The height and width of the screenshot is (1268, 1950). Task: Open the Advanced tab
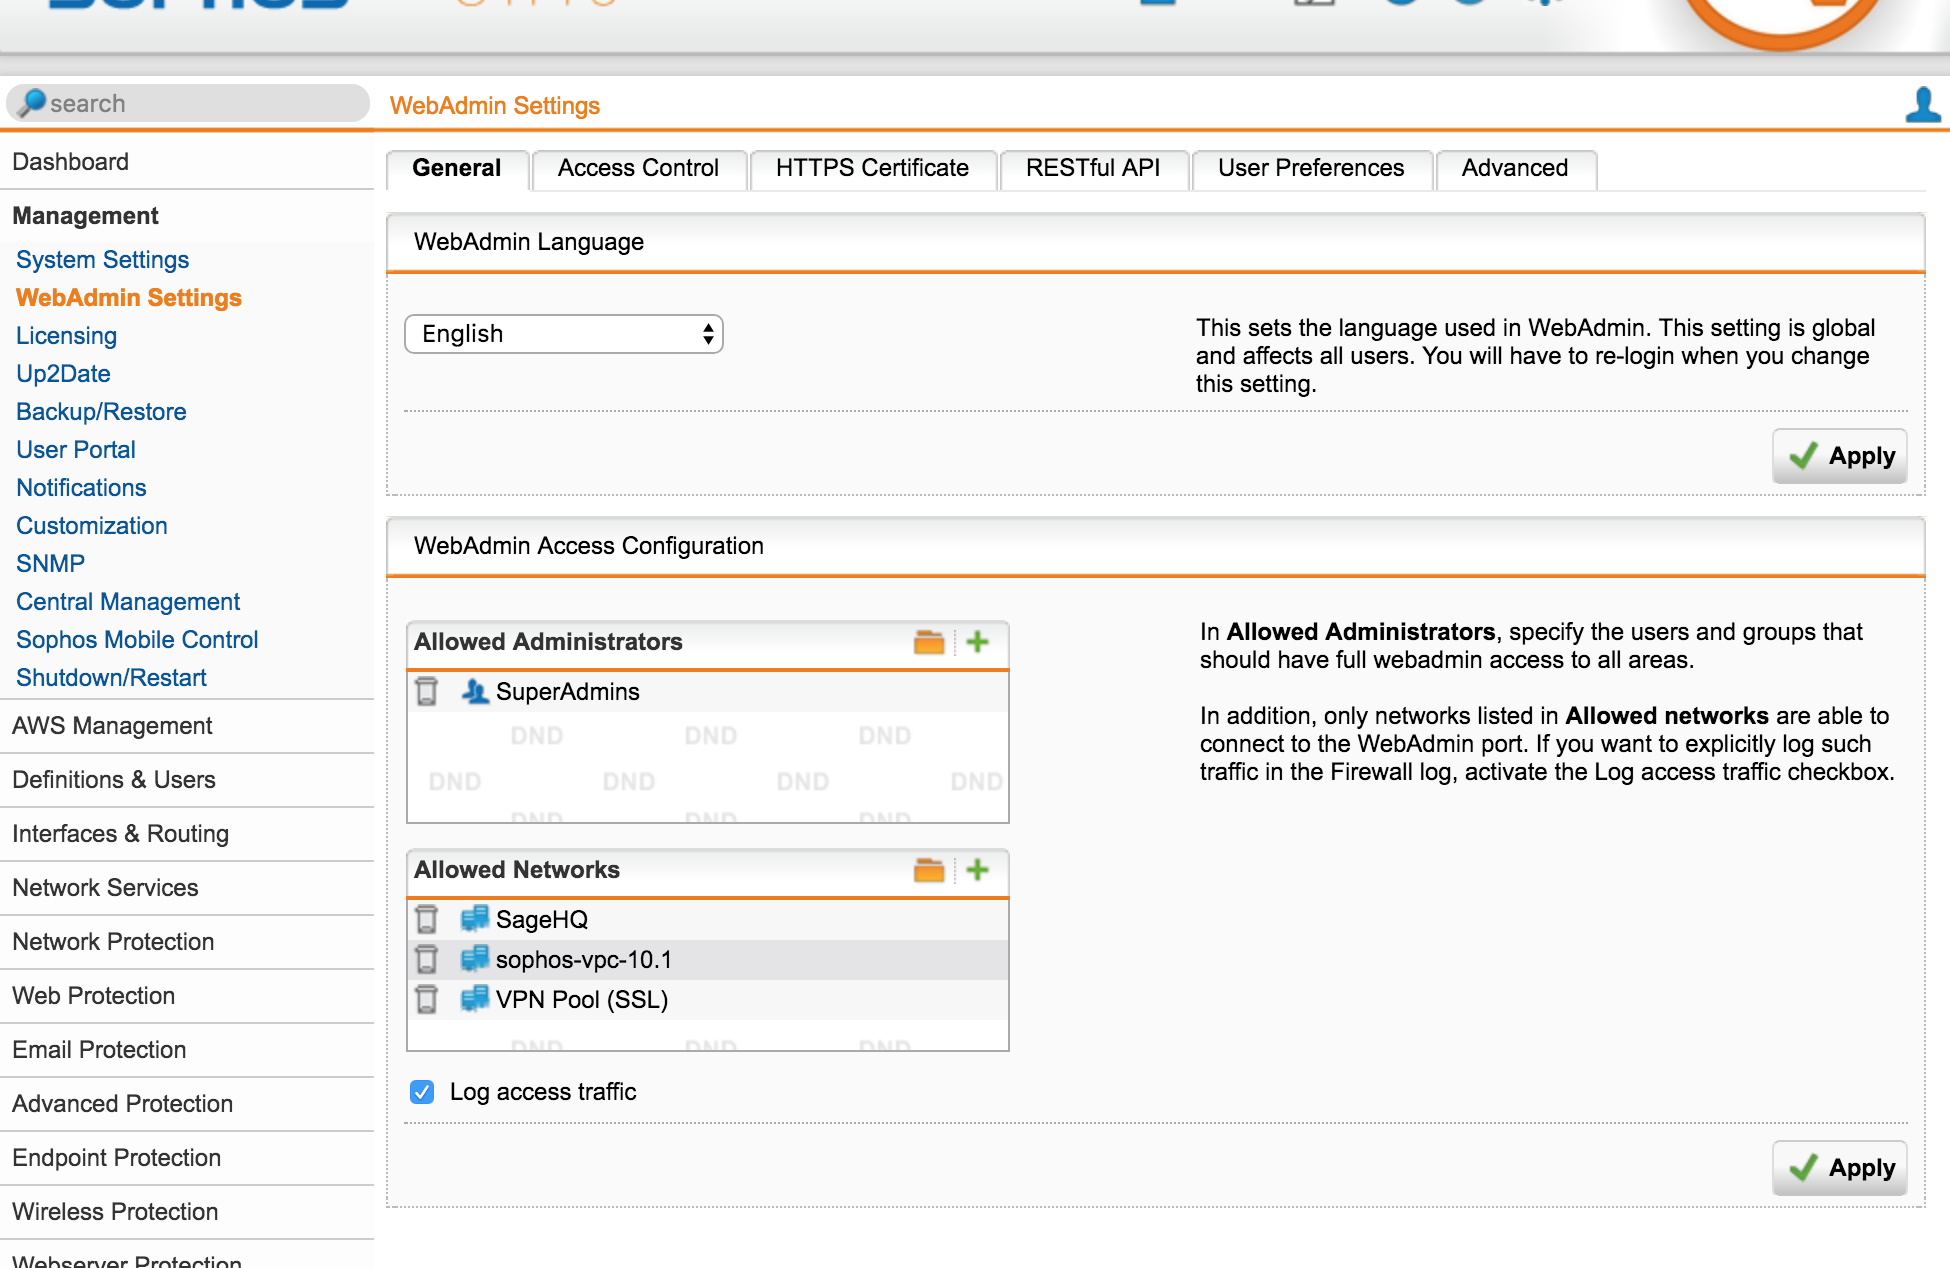tap(1515, 168)
